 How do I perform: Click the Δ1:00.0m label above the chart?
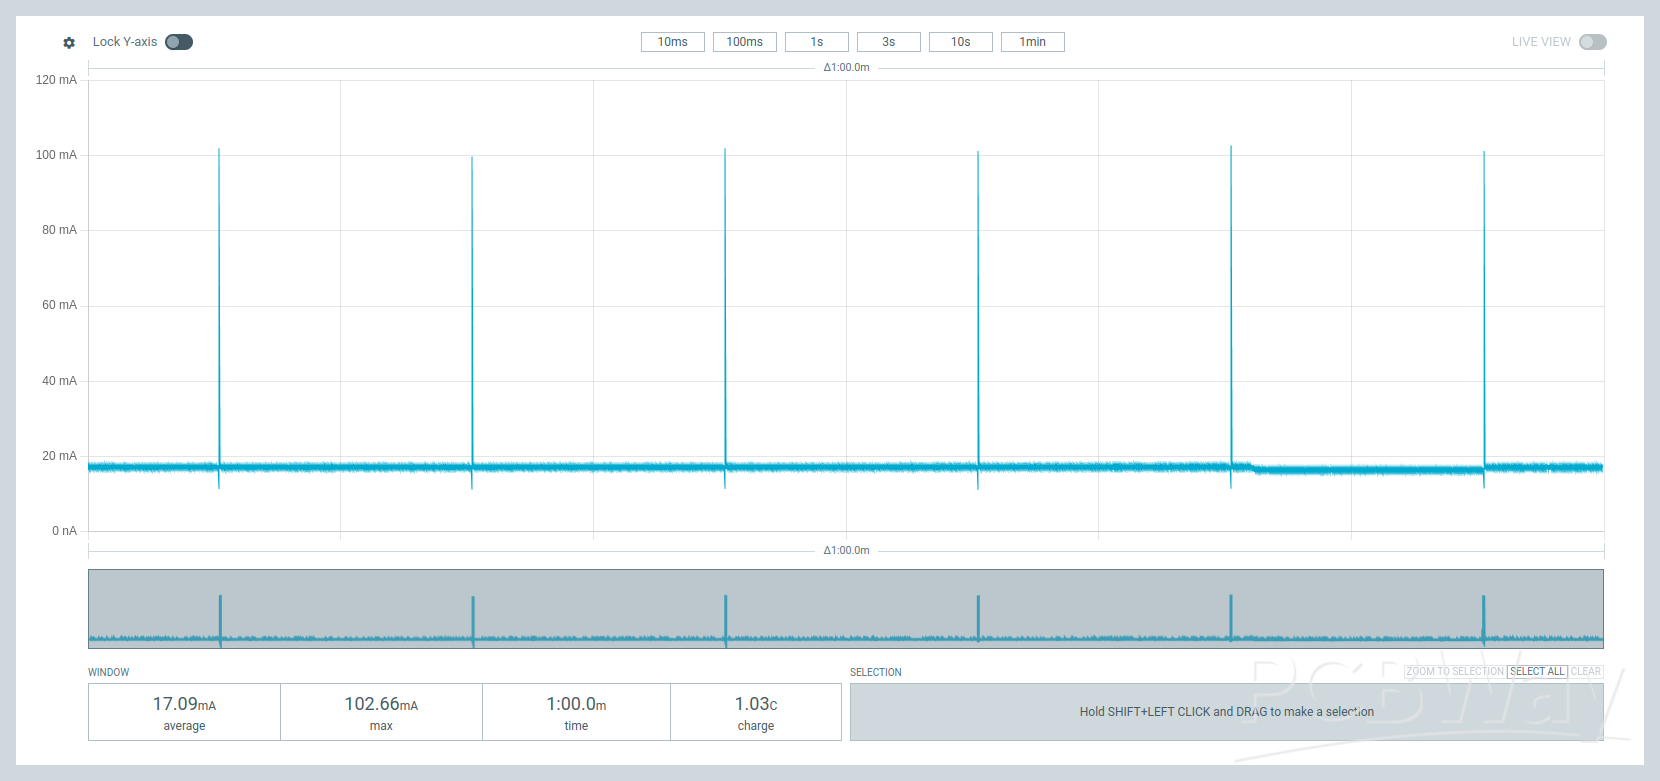846,68
